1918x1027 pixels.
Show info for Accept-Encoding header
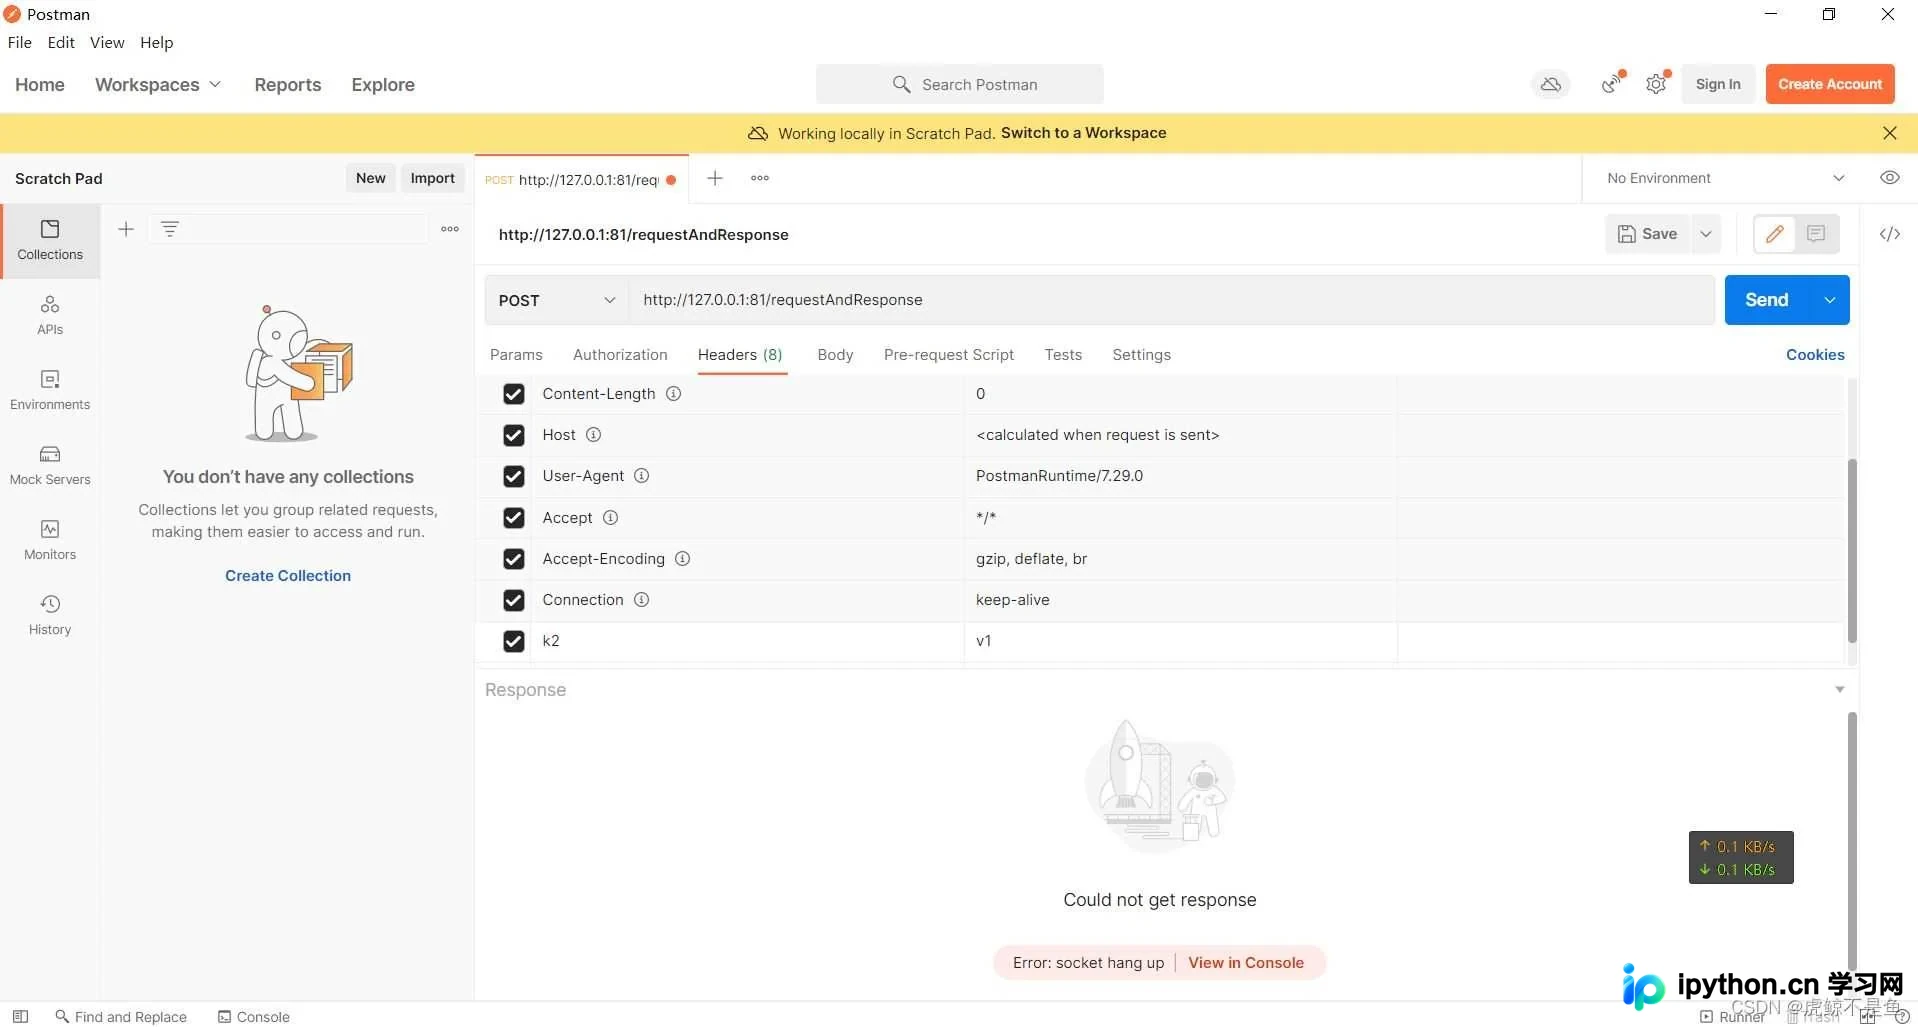click(683, 559)
